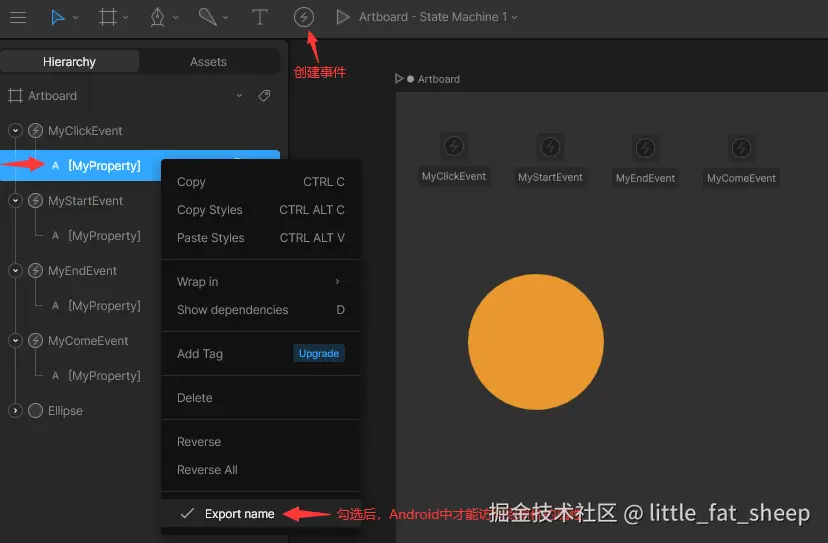Select the orange ellipse on the artboard
The image size is (828, 543).
(536, 342)
